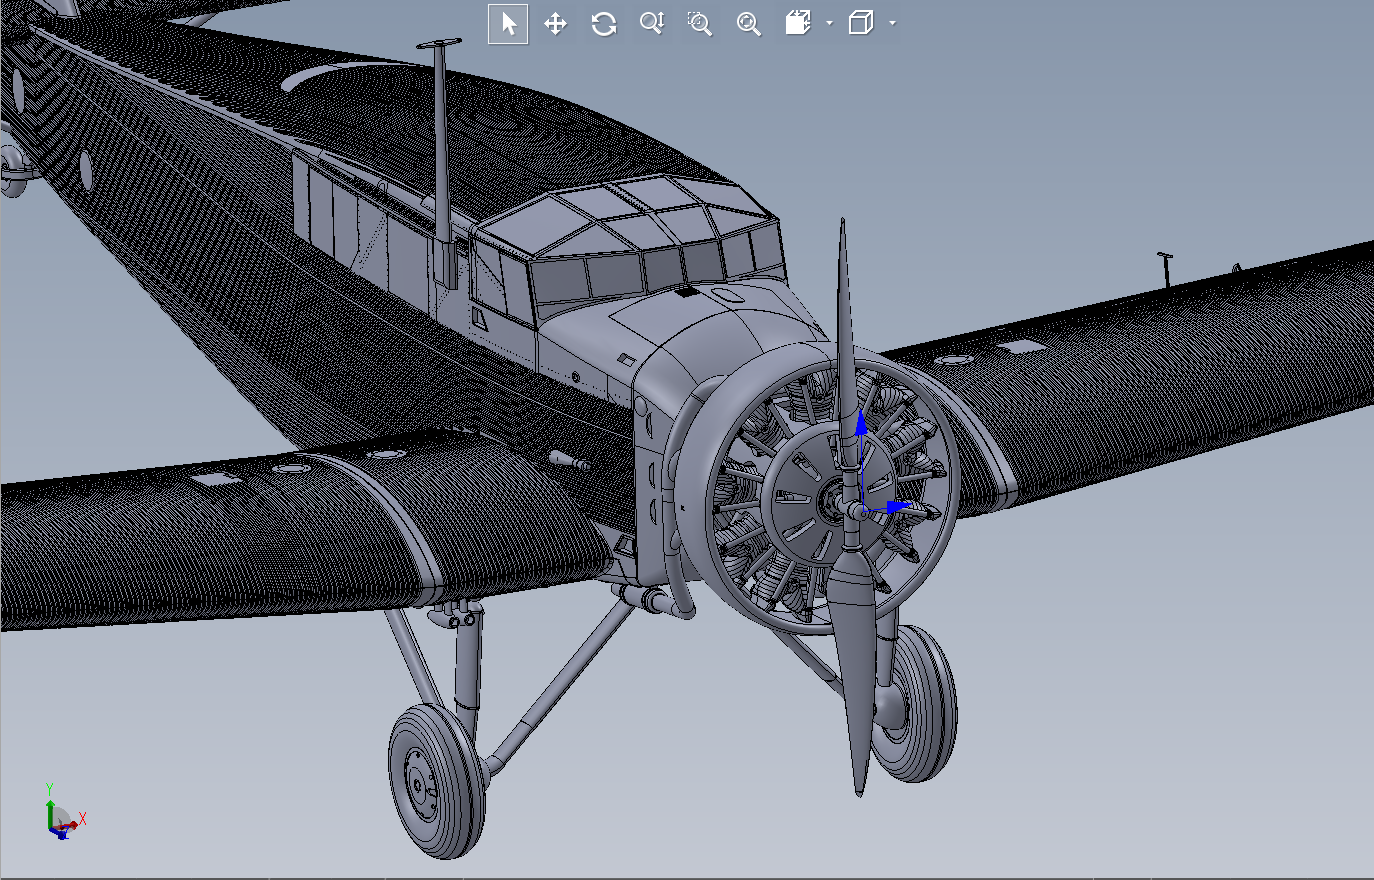Activate the Select arrow tool
Image resolution: width=1374 pixels, height=880 pixels.
click(508, 24)
